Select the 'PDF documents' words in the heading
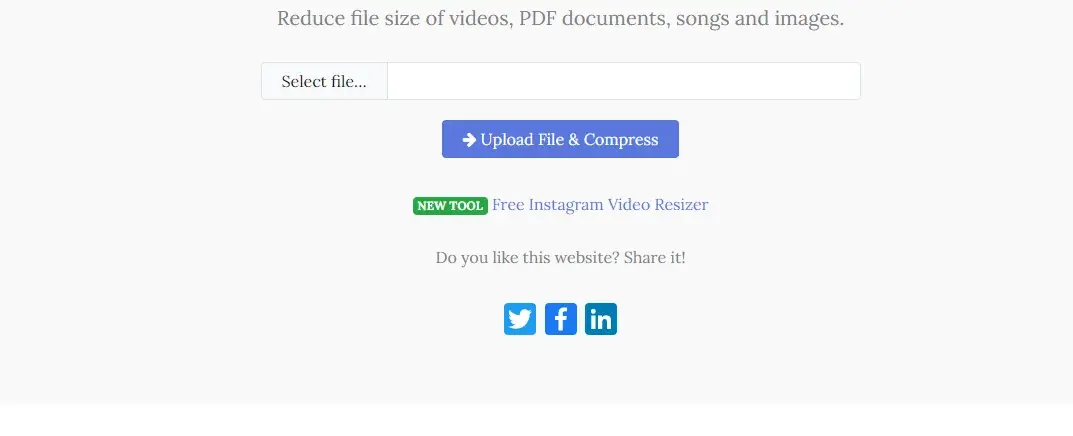1073x436 pixels. click(593, 18)
